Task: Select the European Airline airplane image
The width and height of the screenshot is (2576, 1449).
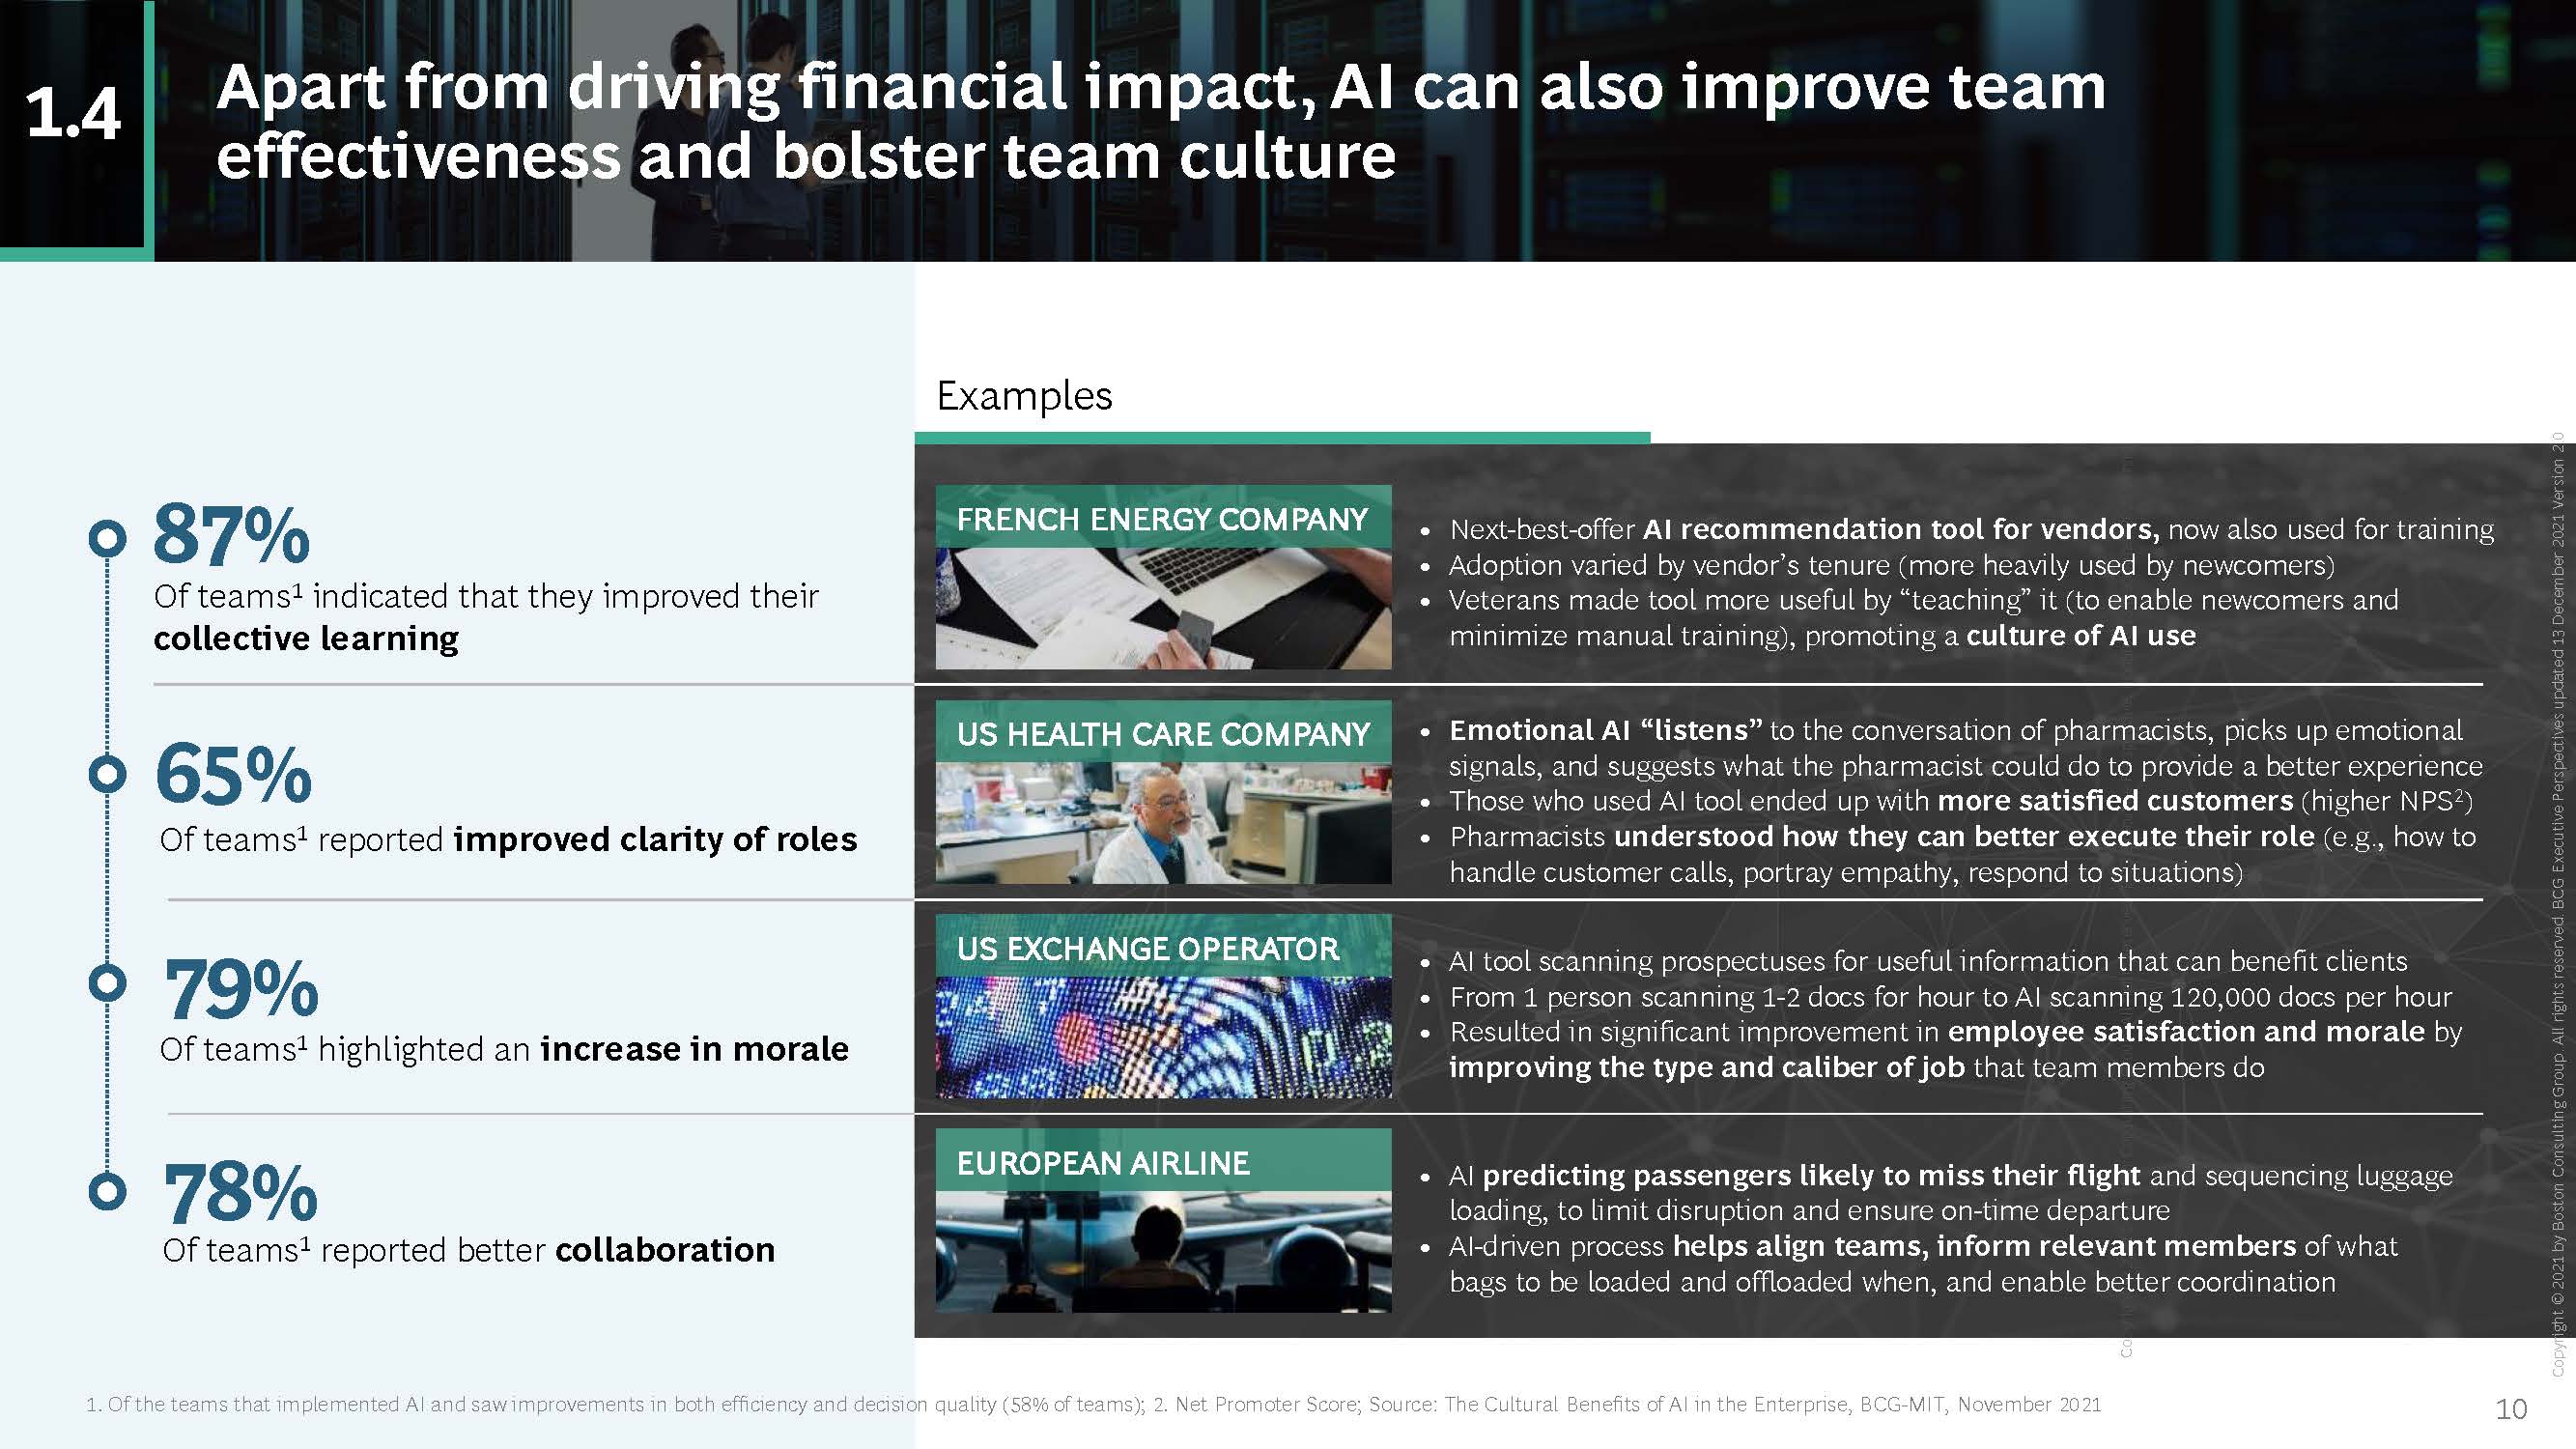Action: [x=1163, y=1251]
